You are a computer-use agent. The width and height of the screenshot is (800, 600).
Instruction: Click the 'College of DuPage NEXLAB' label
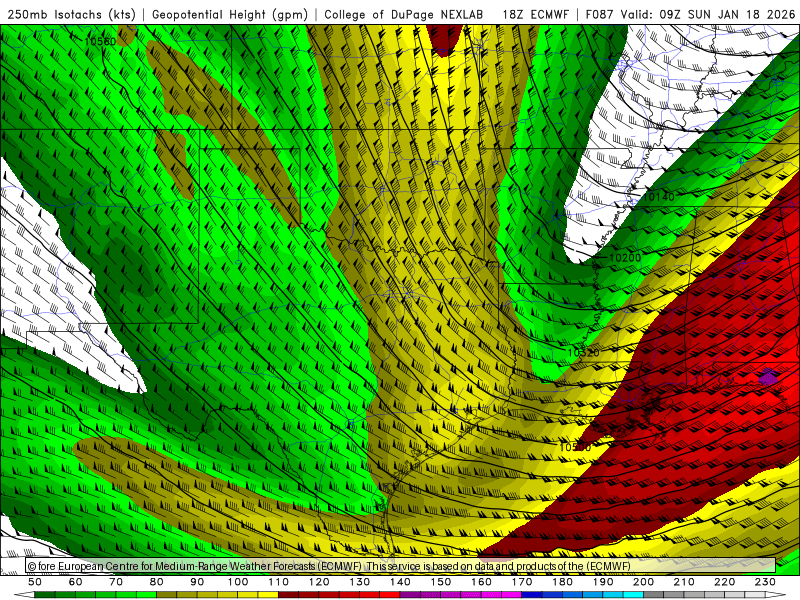point(404,14)
